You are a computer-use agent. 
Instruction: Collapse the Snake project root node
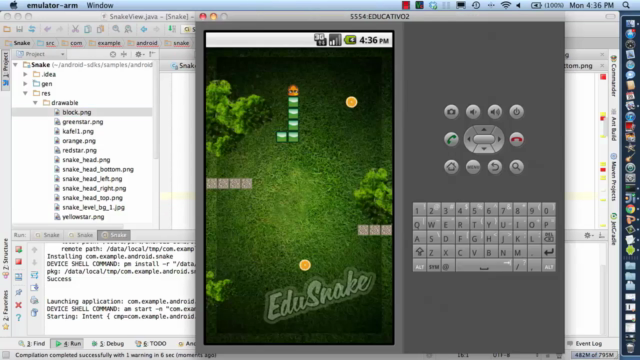tap(16, 64)
